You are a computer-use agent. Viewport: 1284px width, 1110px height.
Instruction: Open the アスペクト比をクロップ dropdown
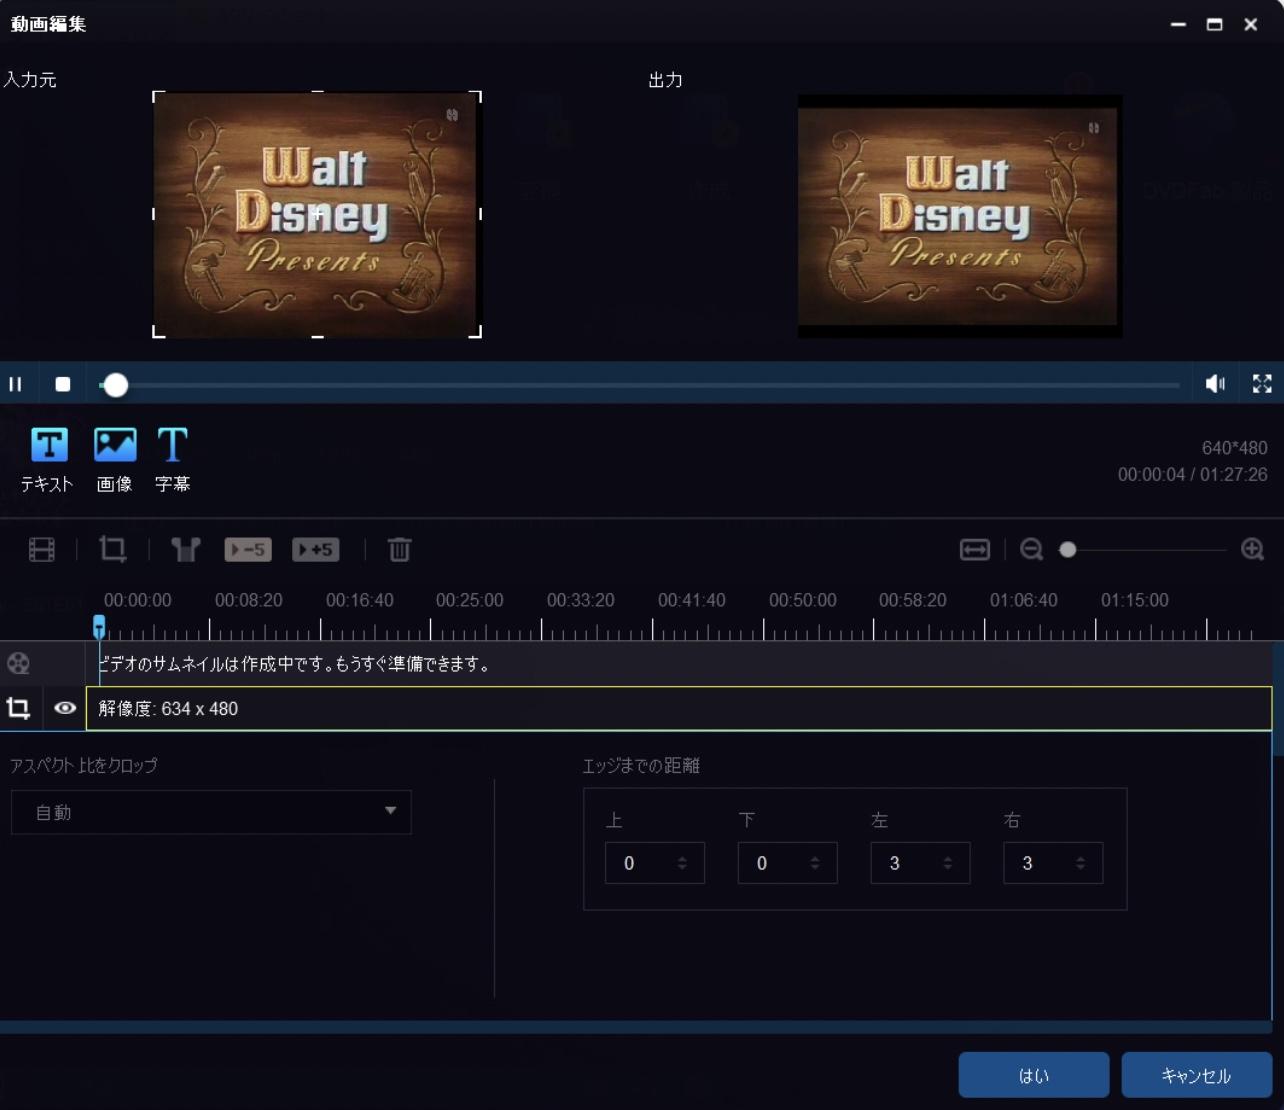pyautogui.click(x=211, y=813)
